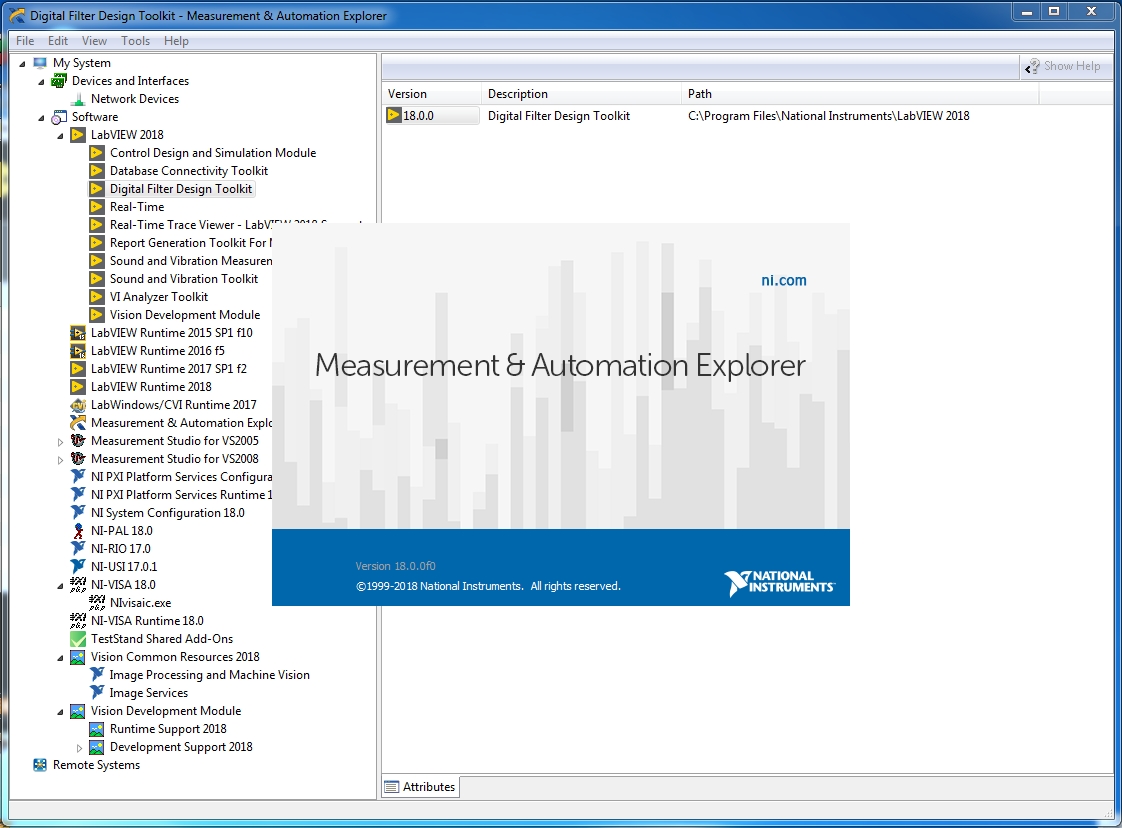
Task: Open the View menu
Action: click(x=94, y=41)
